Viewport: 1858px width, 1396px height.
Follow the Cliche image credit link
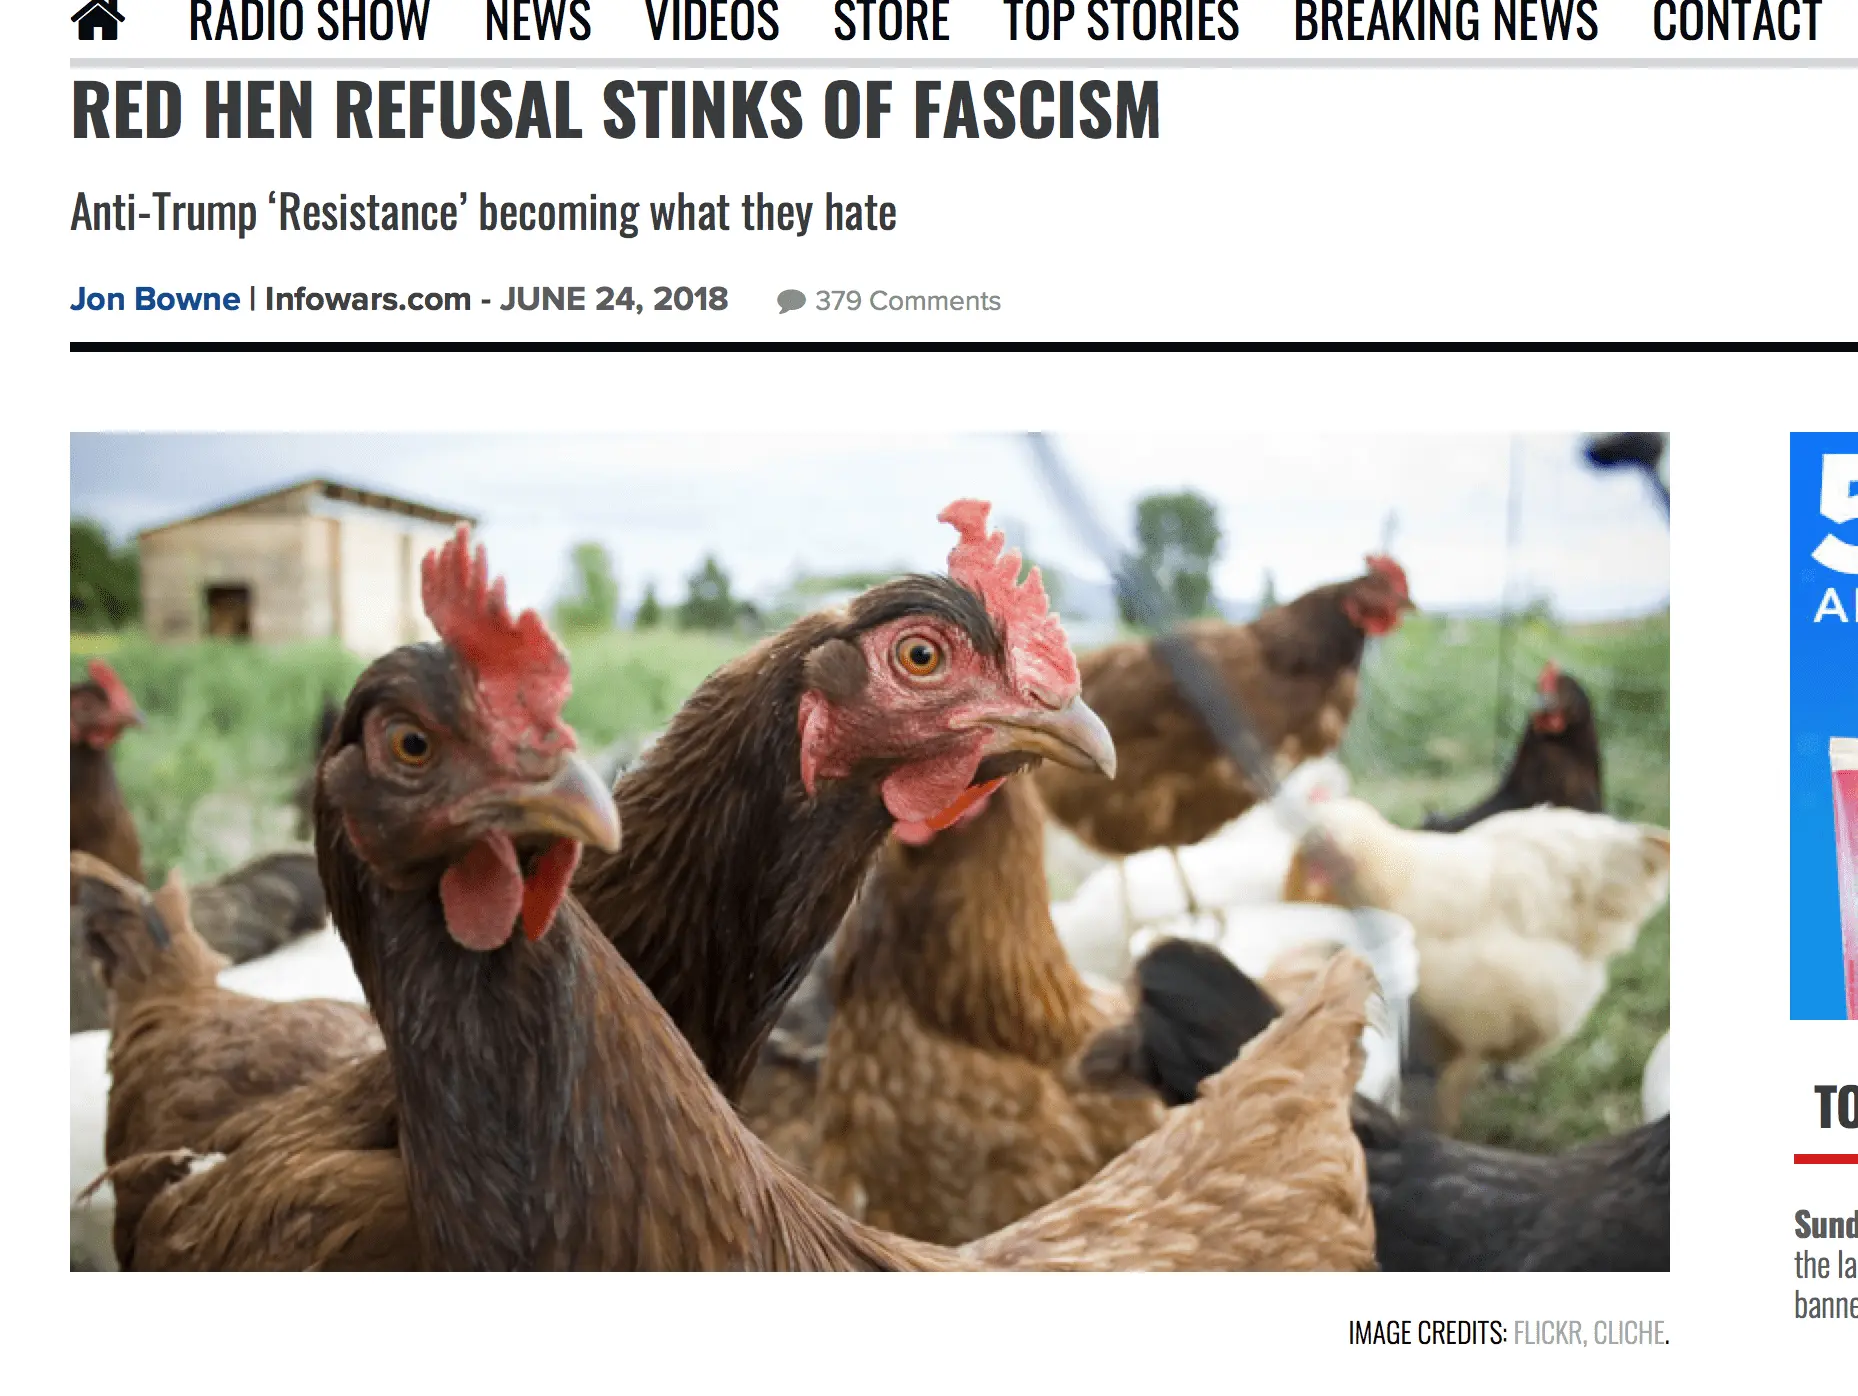[x=1629, y=1333]
